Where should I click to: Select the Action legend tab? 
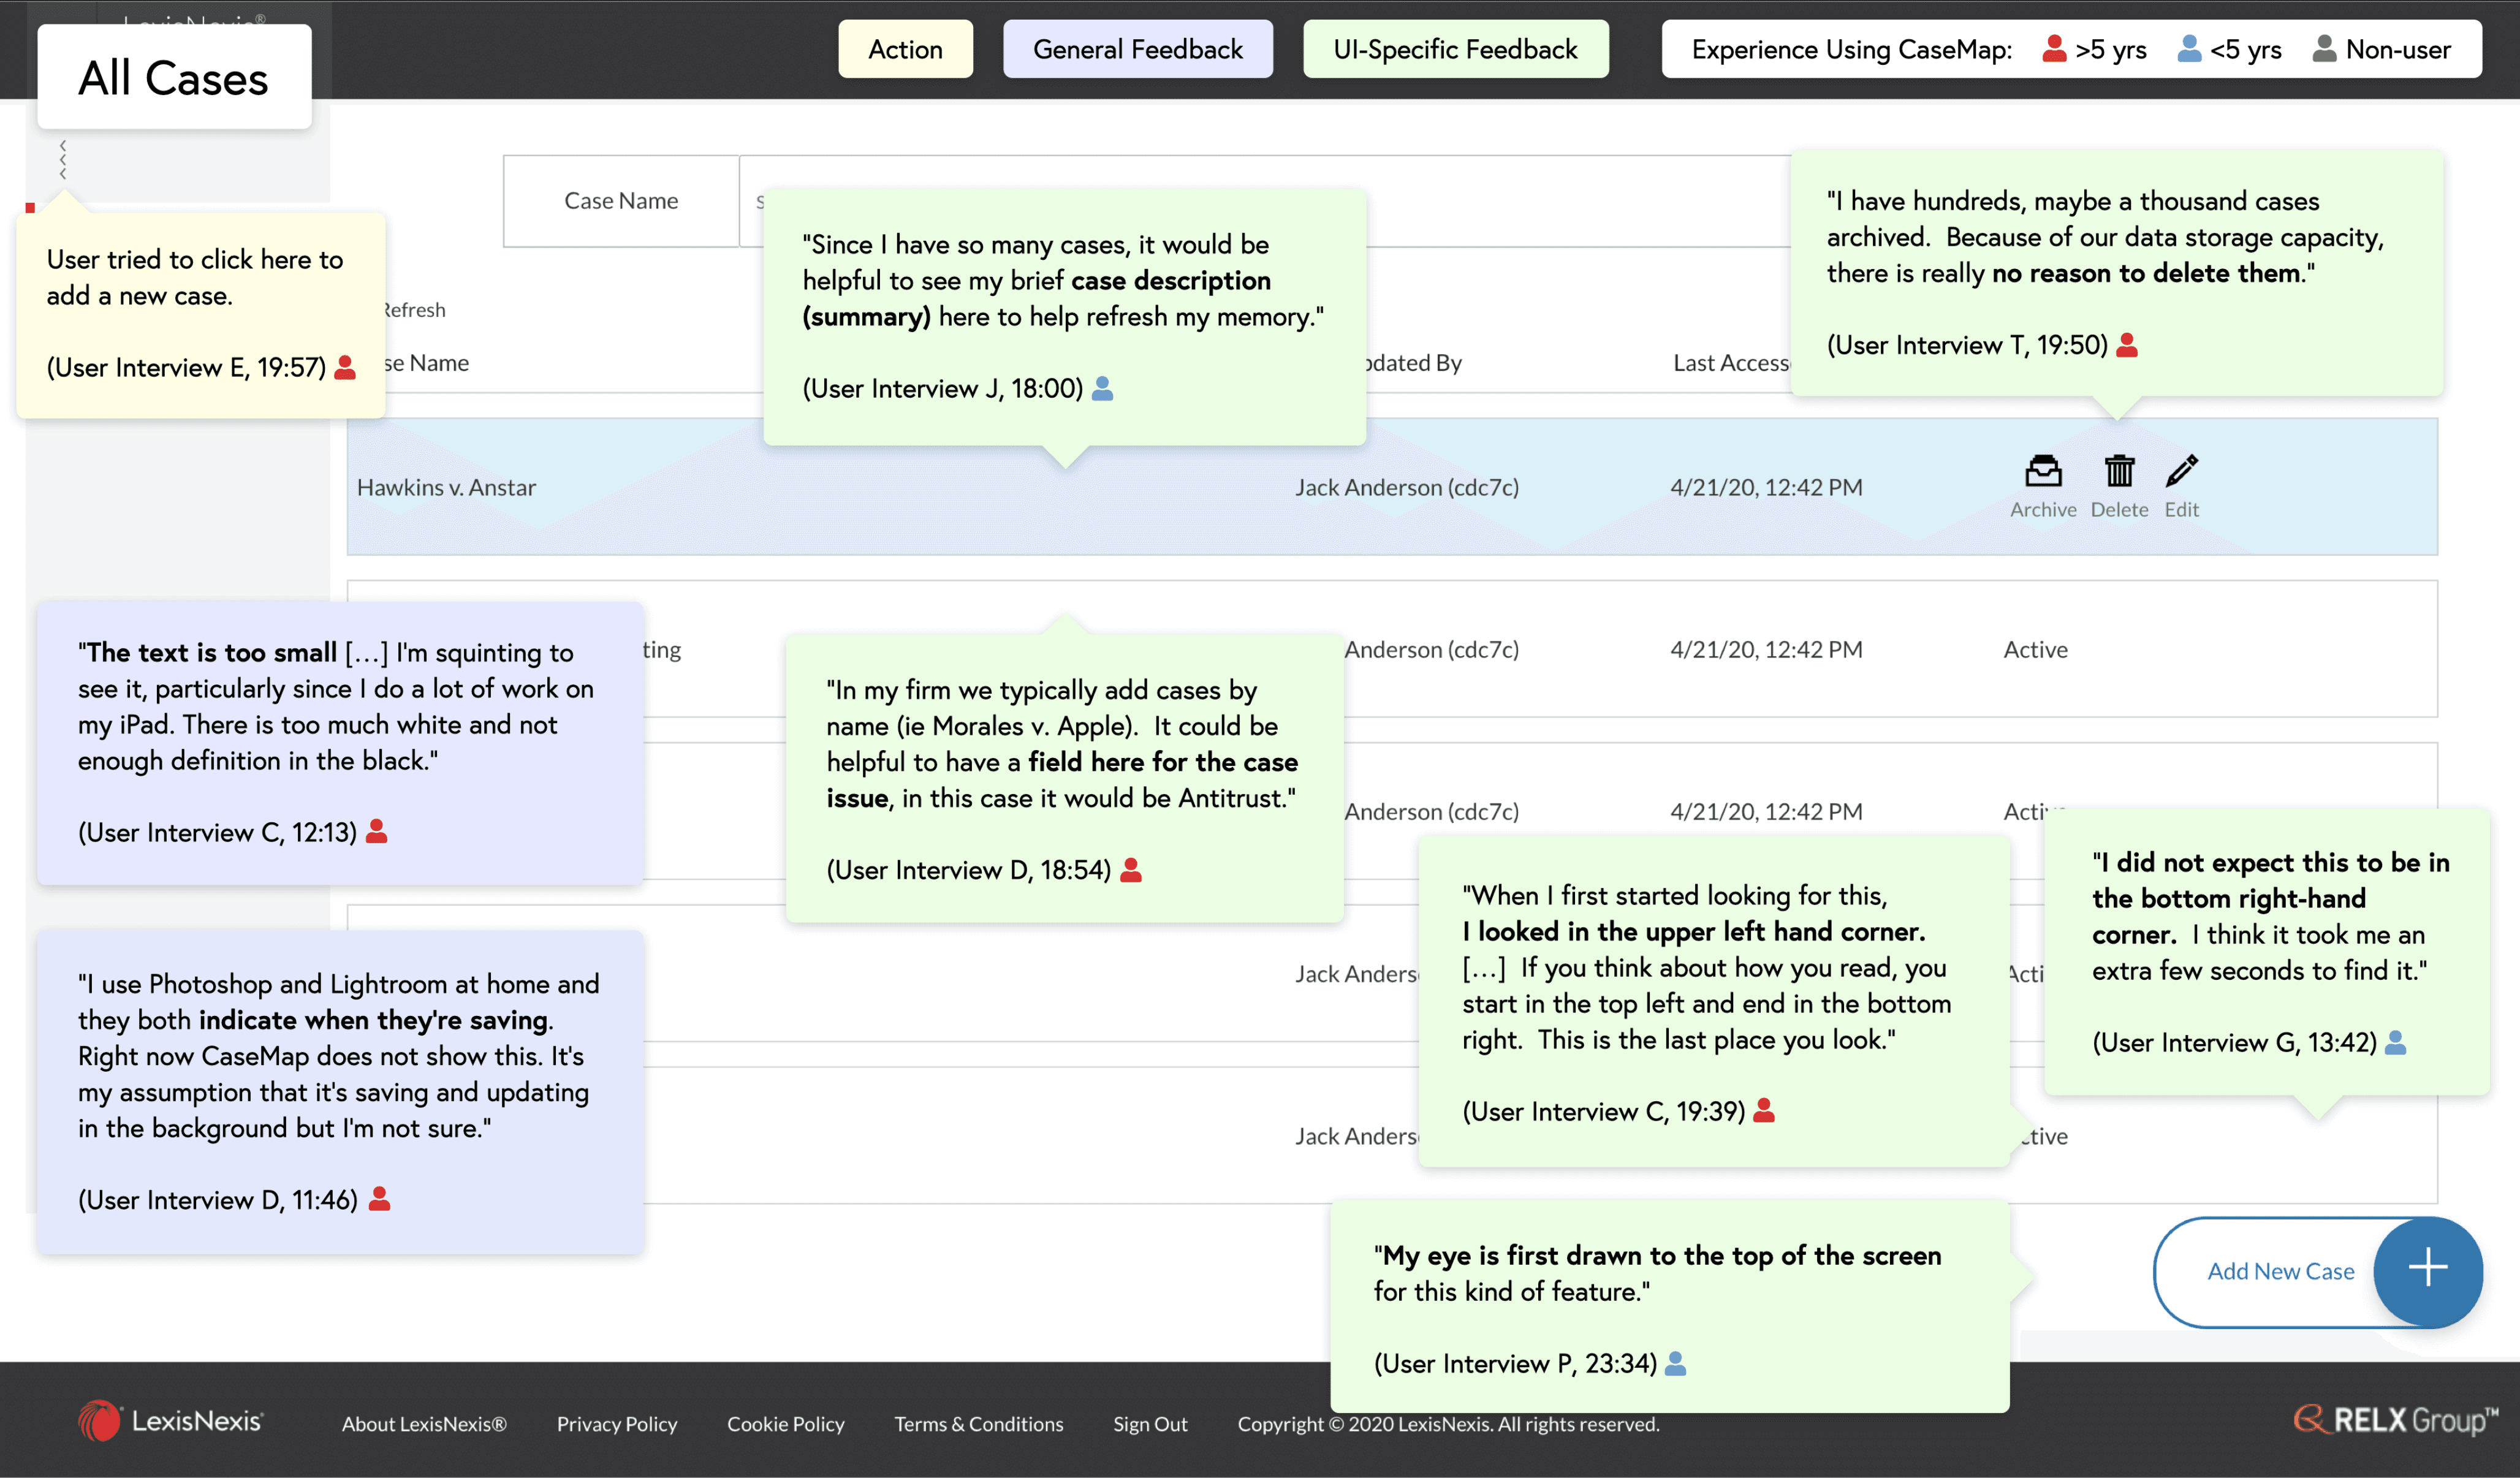tap(905, 49)
